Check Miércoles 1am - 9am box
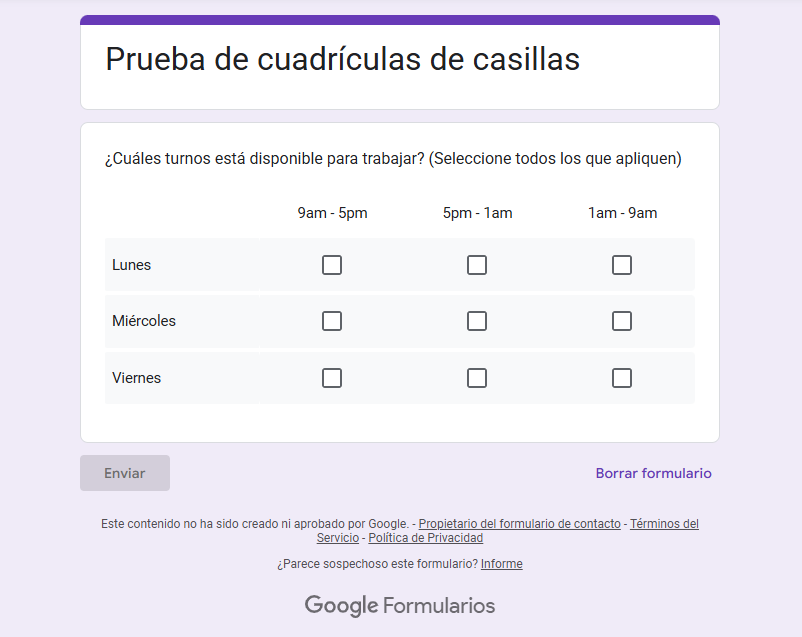 click(x=622, y=321)
